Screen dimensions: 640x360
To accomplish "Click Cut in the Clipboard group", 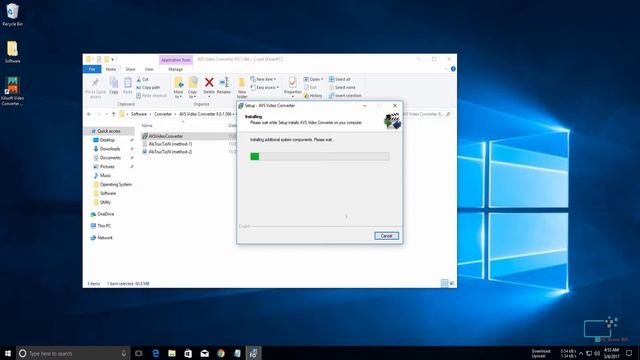I will (142, 79).
